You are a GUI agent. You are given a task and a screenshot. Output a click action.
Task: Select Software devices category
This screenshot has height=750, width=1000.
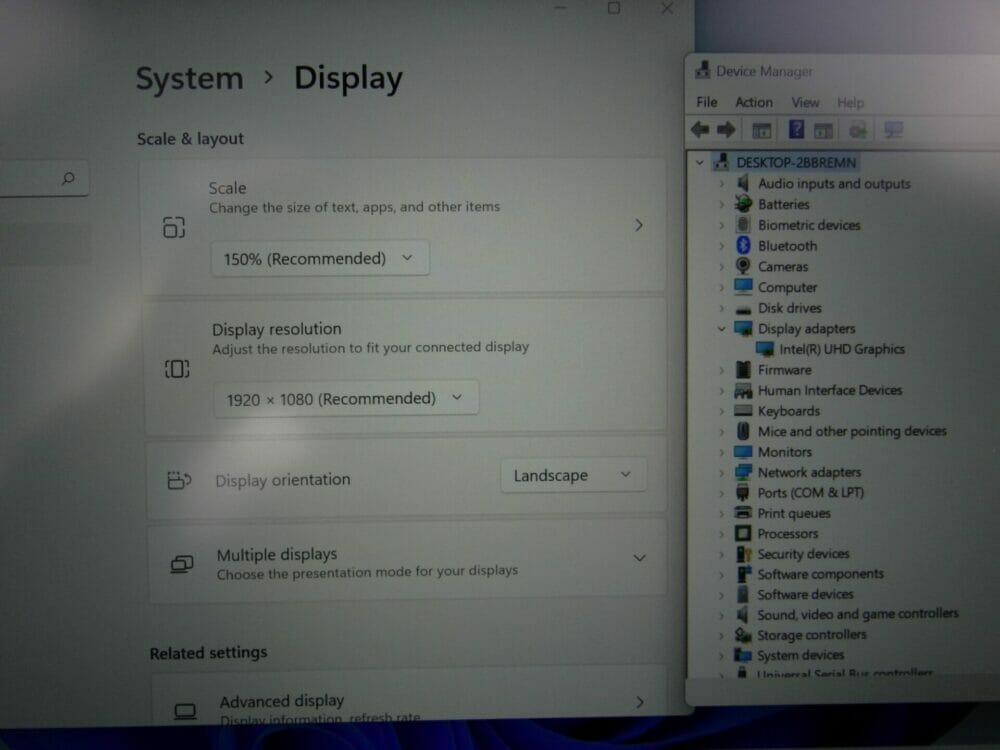tap(805, 594)
